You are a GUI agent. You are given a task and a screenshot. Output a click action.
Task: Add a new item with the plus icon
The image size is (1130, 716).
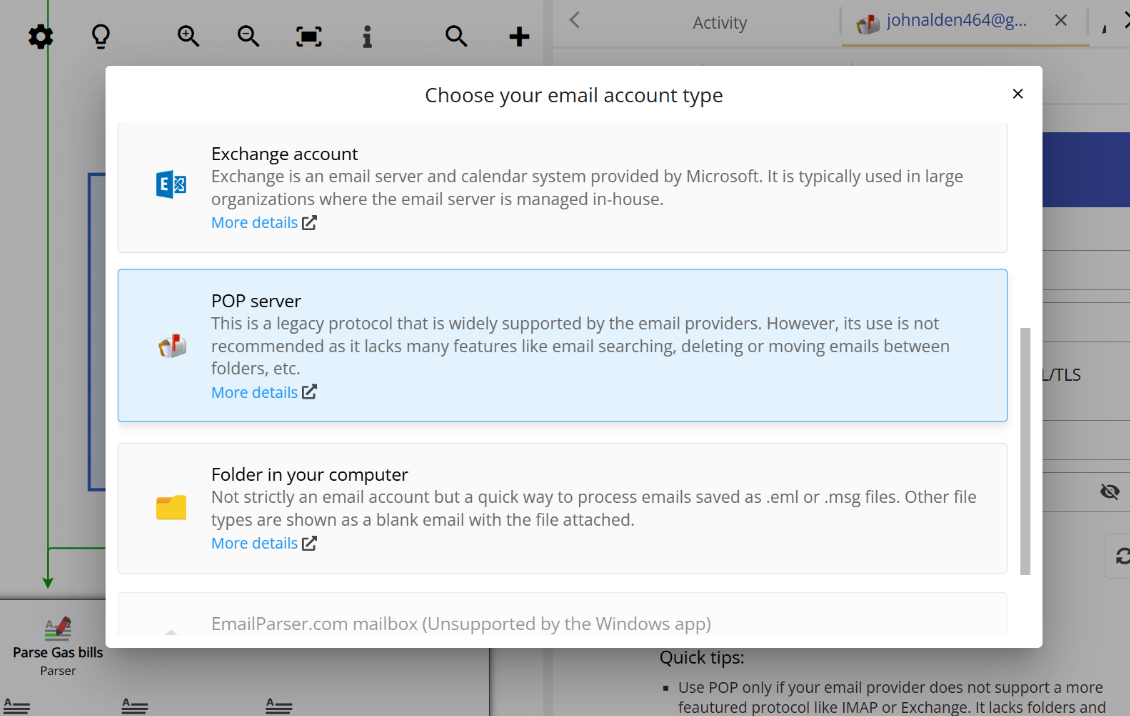518,36
